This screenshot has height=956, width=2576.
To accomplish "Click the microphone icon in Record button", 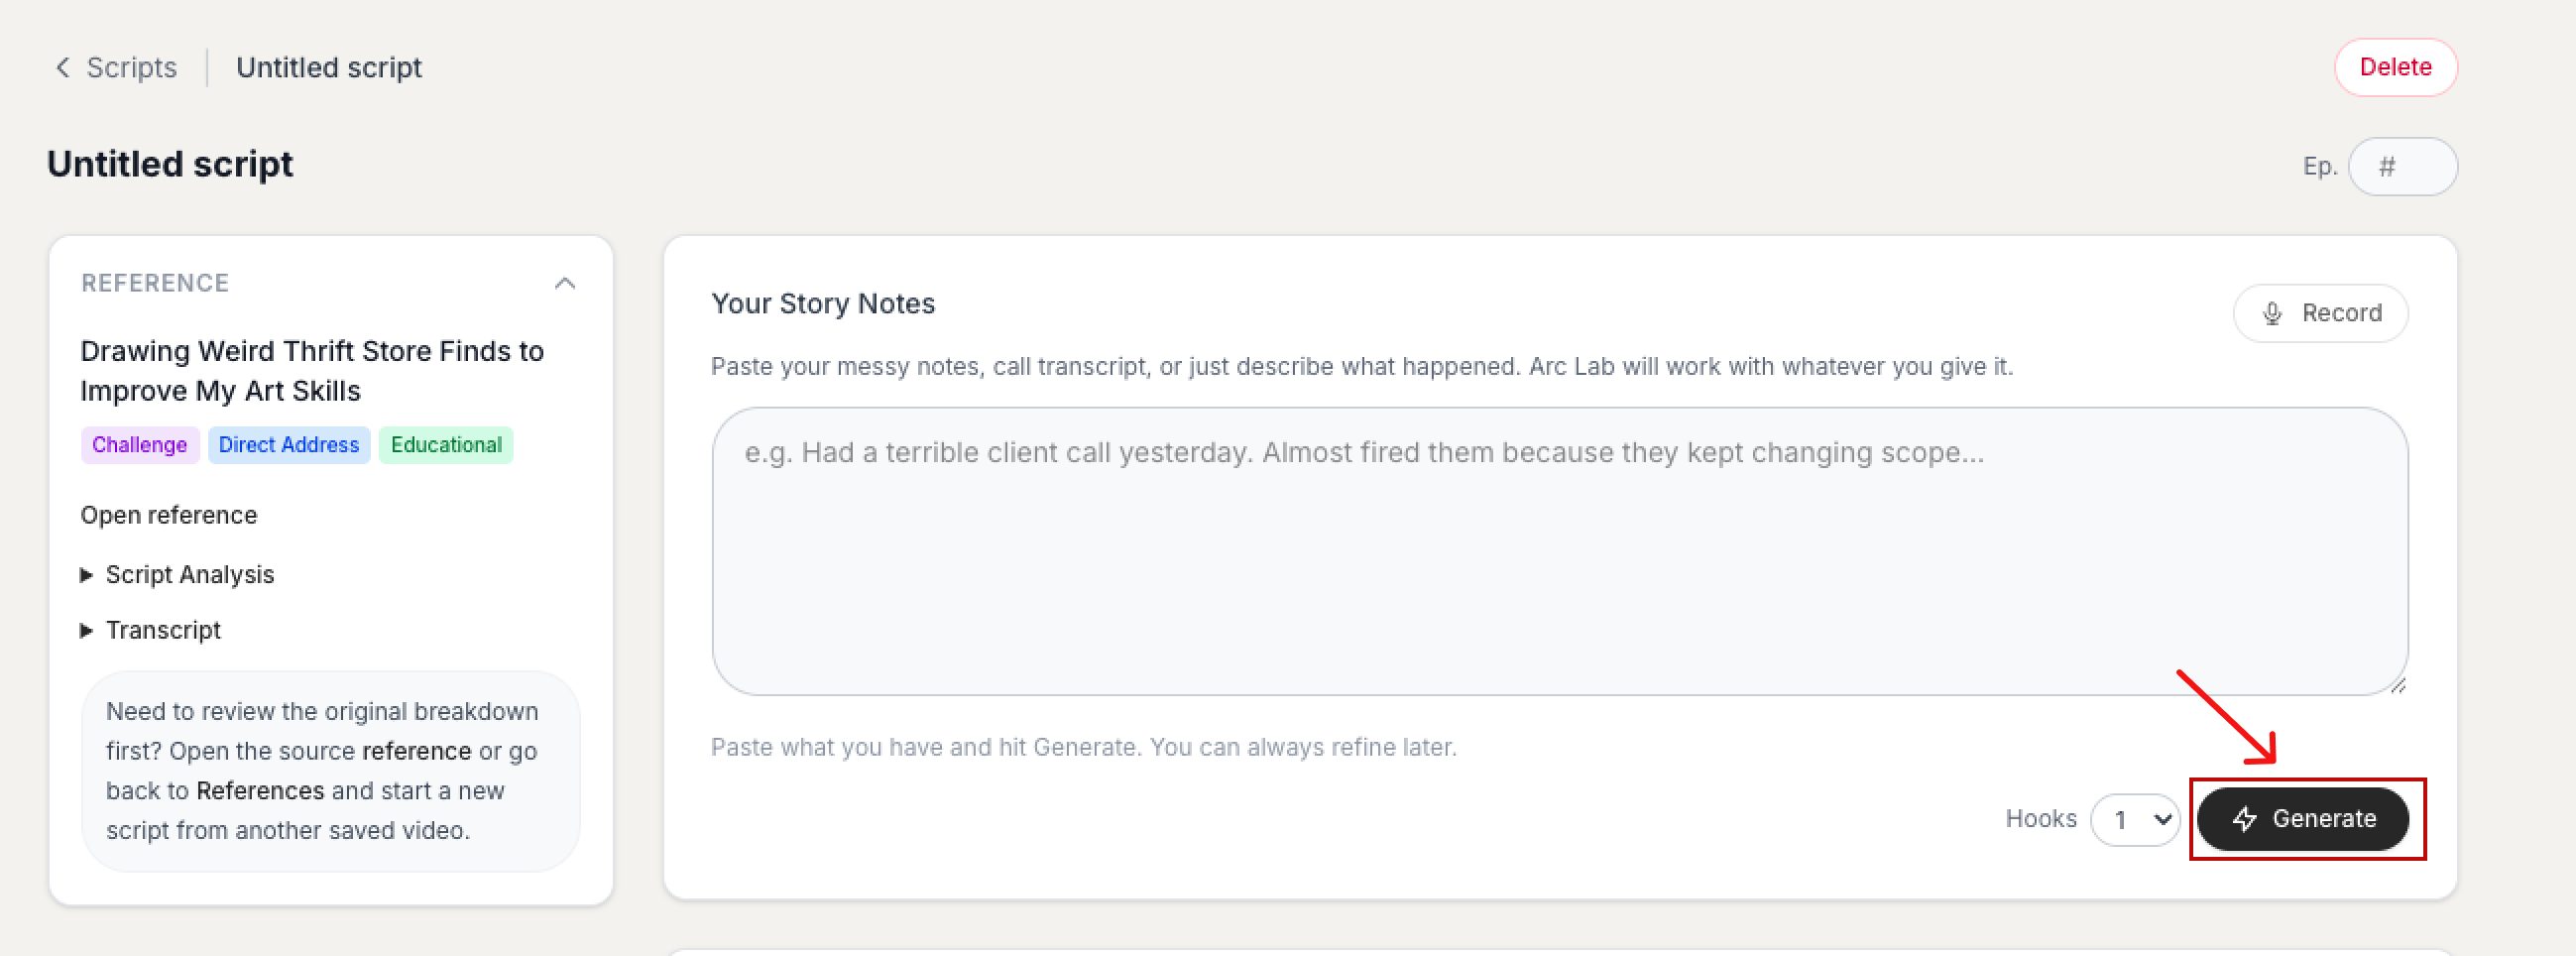I will [2272, 313].
